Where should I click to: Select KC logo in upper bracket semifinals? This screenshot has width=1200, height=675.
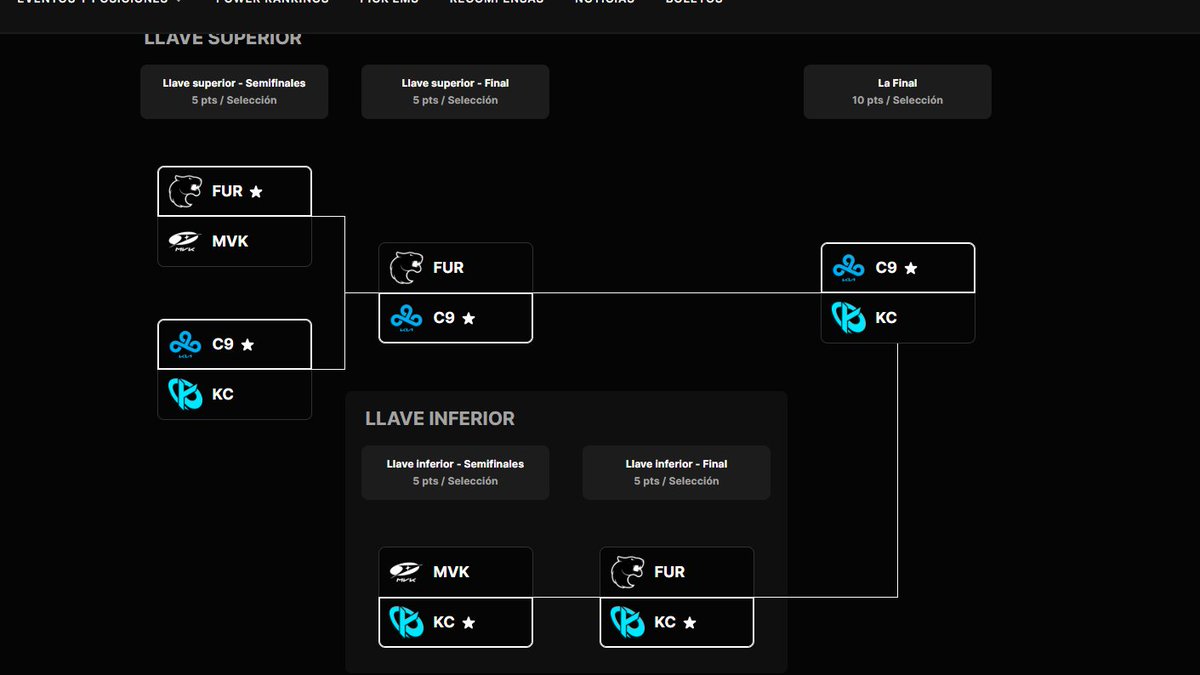(x=185, y=394)
